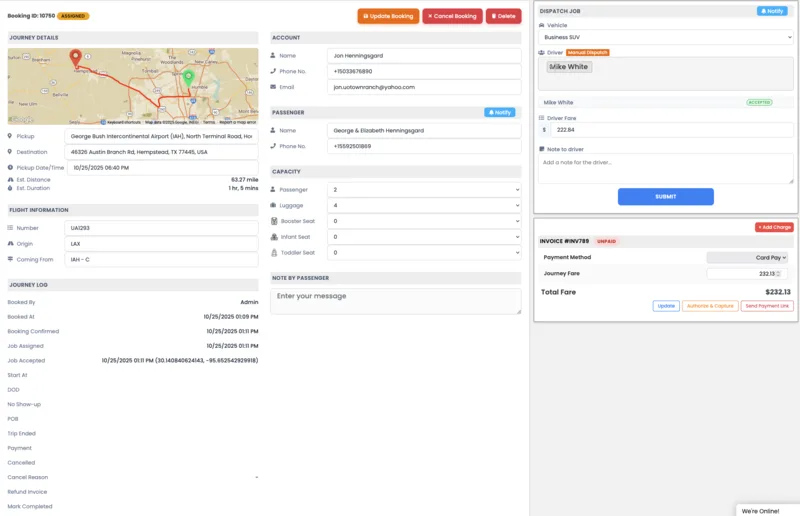Open the Passenger count dropdown
Viewport: 800px width, 516px height.
tap(424, 189)
